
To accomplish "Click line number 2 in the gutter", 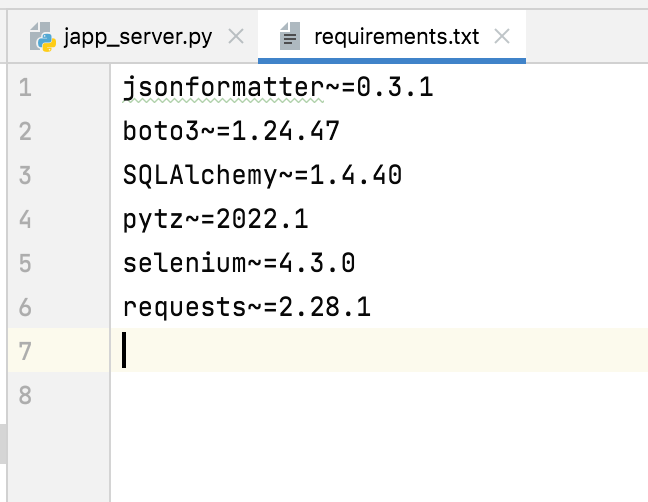I will click(25, 131).
